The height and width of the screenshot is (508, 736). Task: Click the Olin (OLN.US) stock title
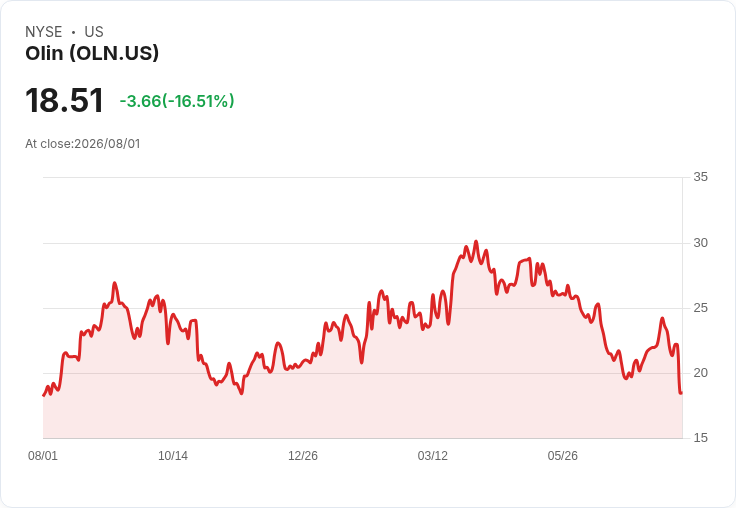click(x=92, y=53)
